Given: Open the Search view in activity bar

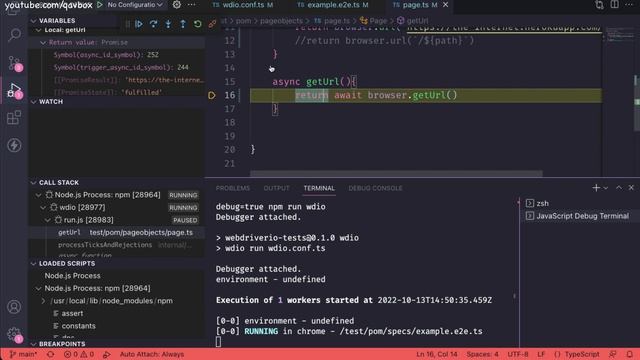Looking at the screenshot, I should pos(14,35).
